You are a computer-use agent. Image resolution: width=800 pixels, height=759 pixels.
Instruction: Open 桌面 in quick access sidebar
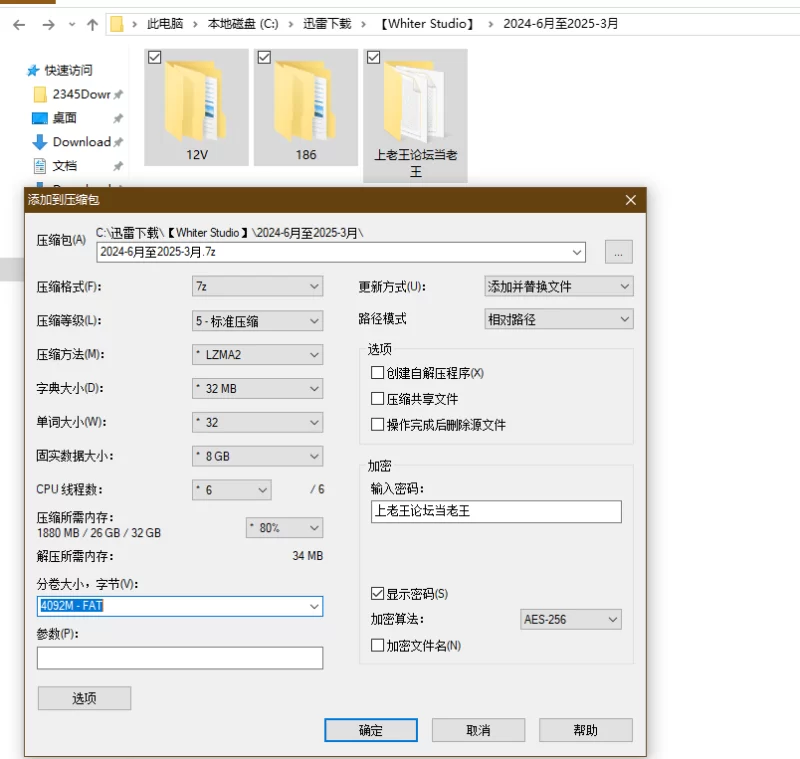[x=64, y=118]
